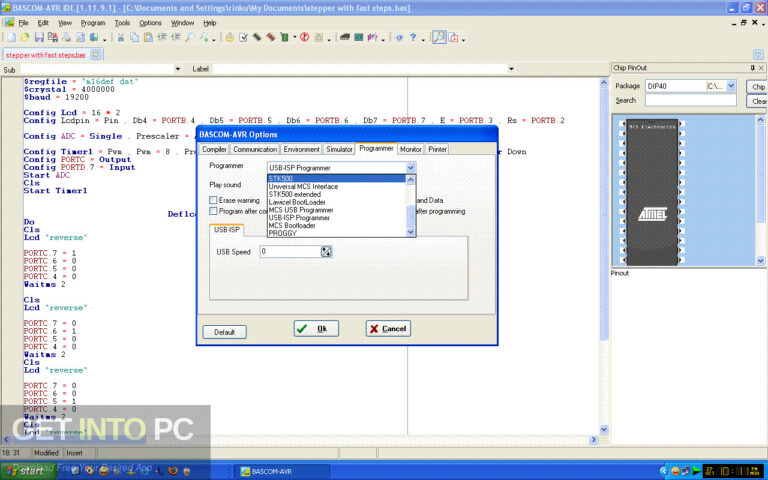Screen dimensions: 768x480
Task: Click the USB-ISP sub-tab
Action: click(227, 230)
